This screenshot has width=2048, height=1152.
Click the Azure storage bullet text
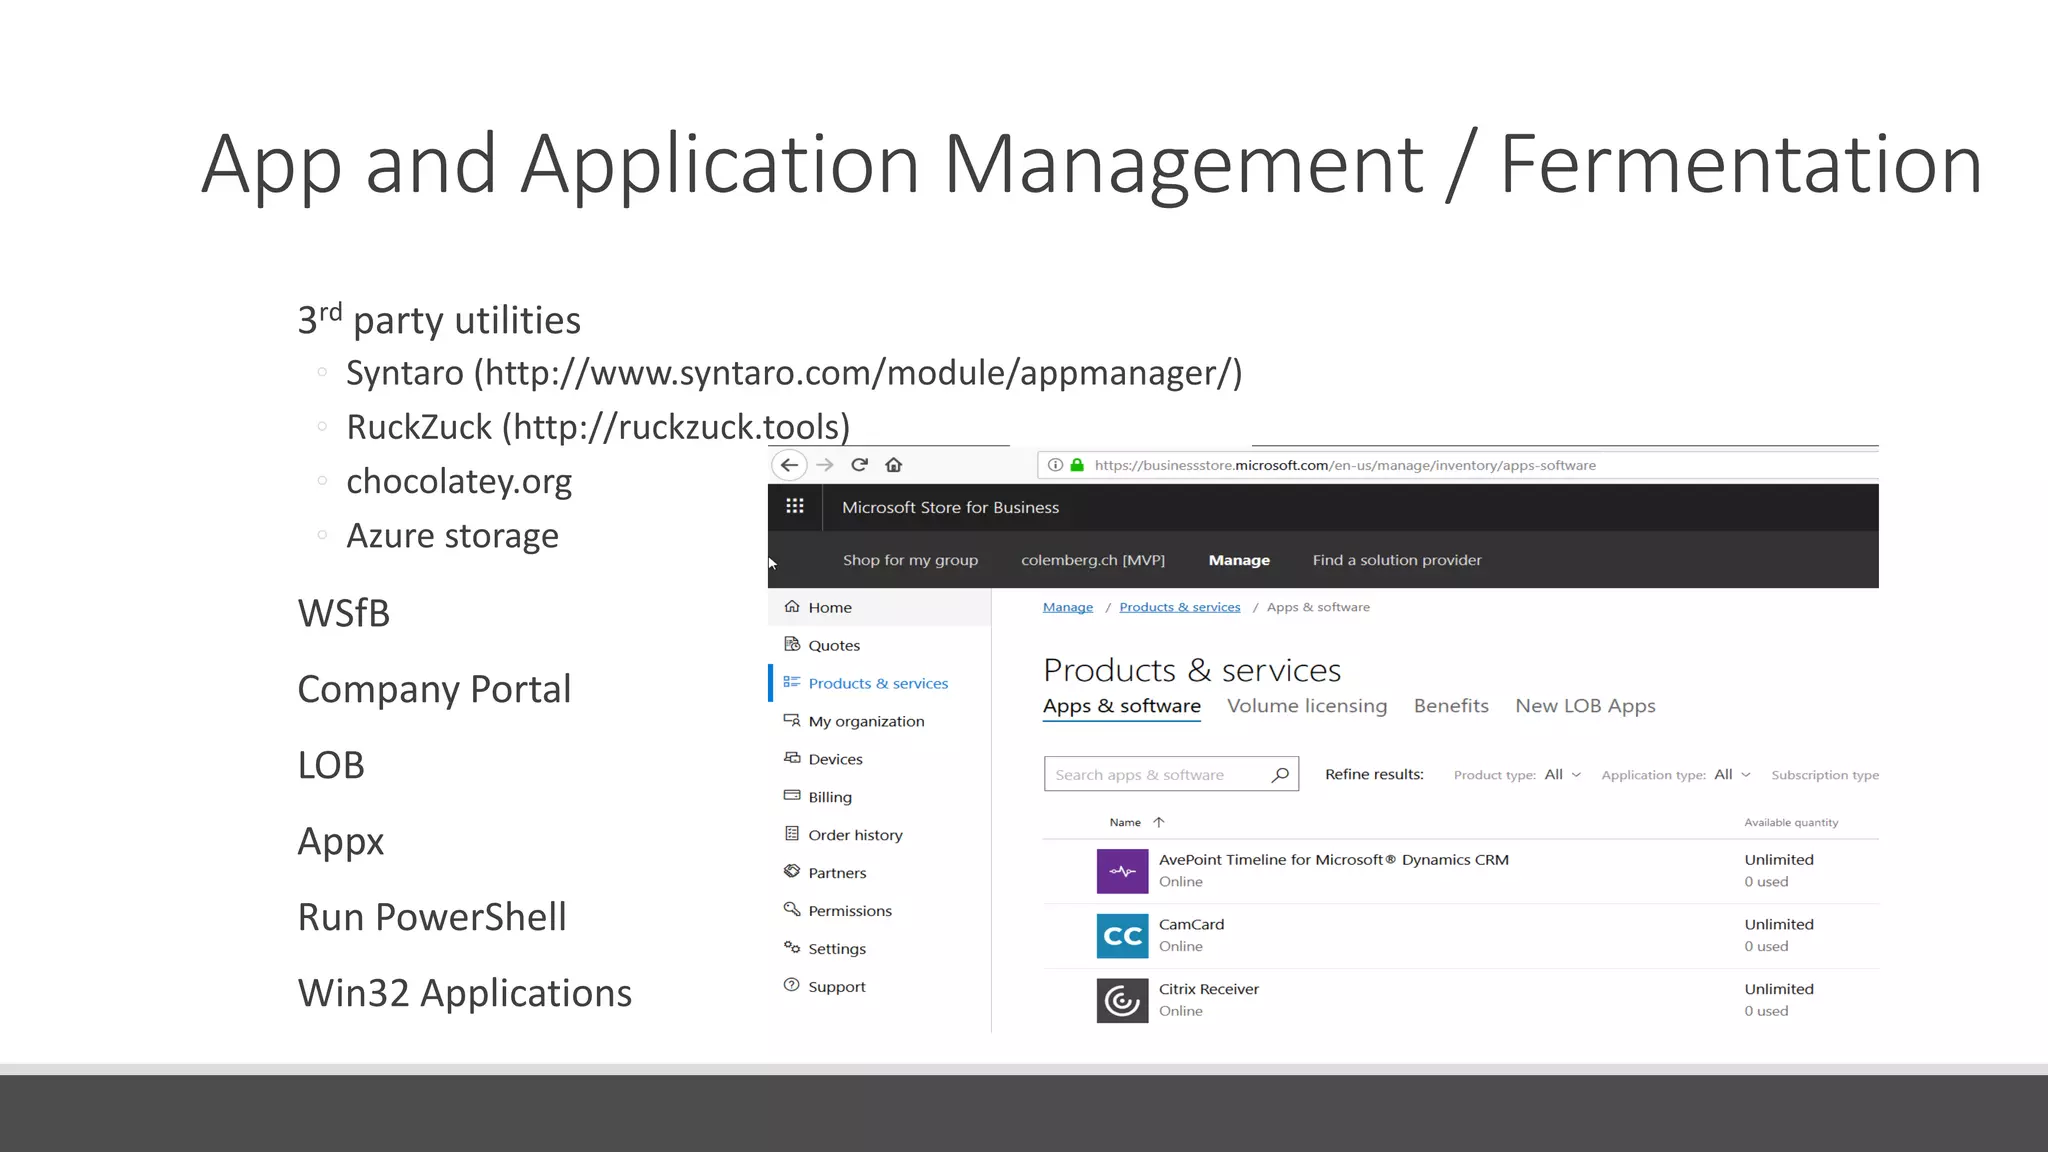click(452, 536)
